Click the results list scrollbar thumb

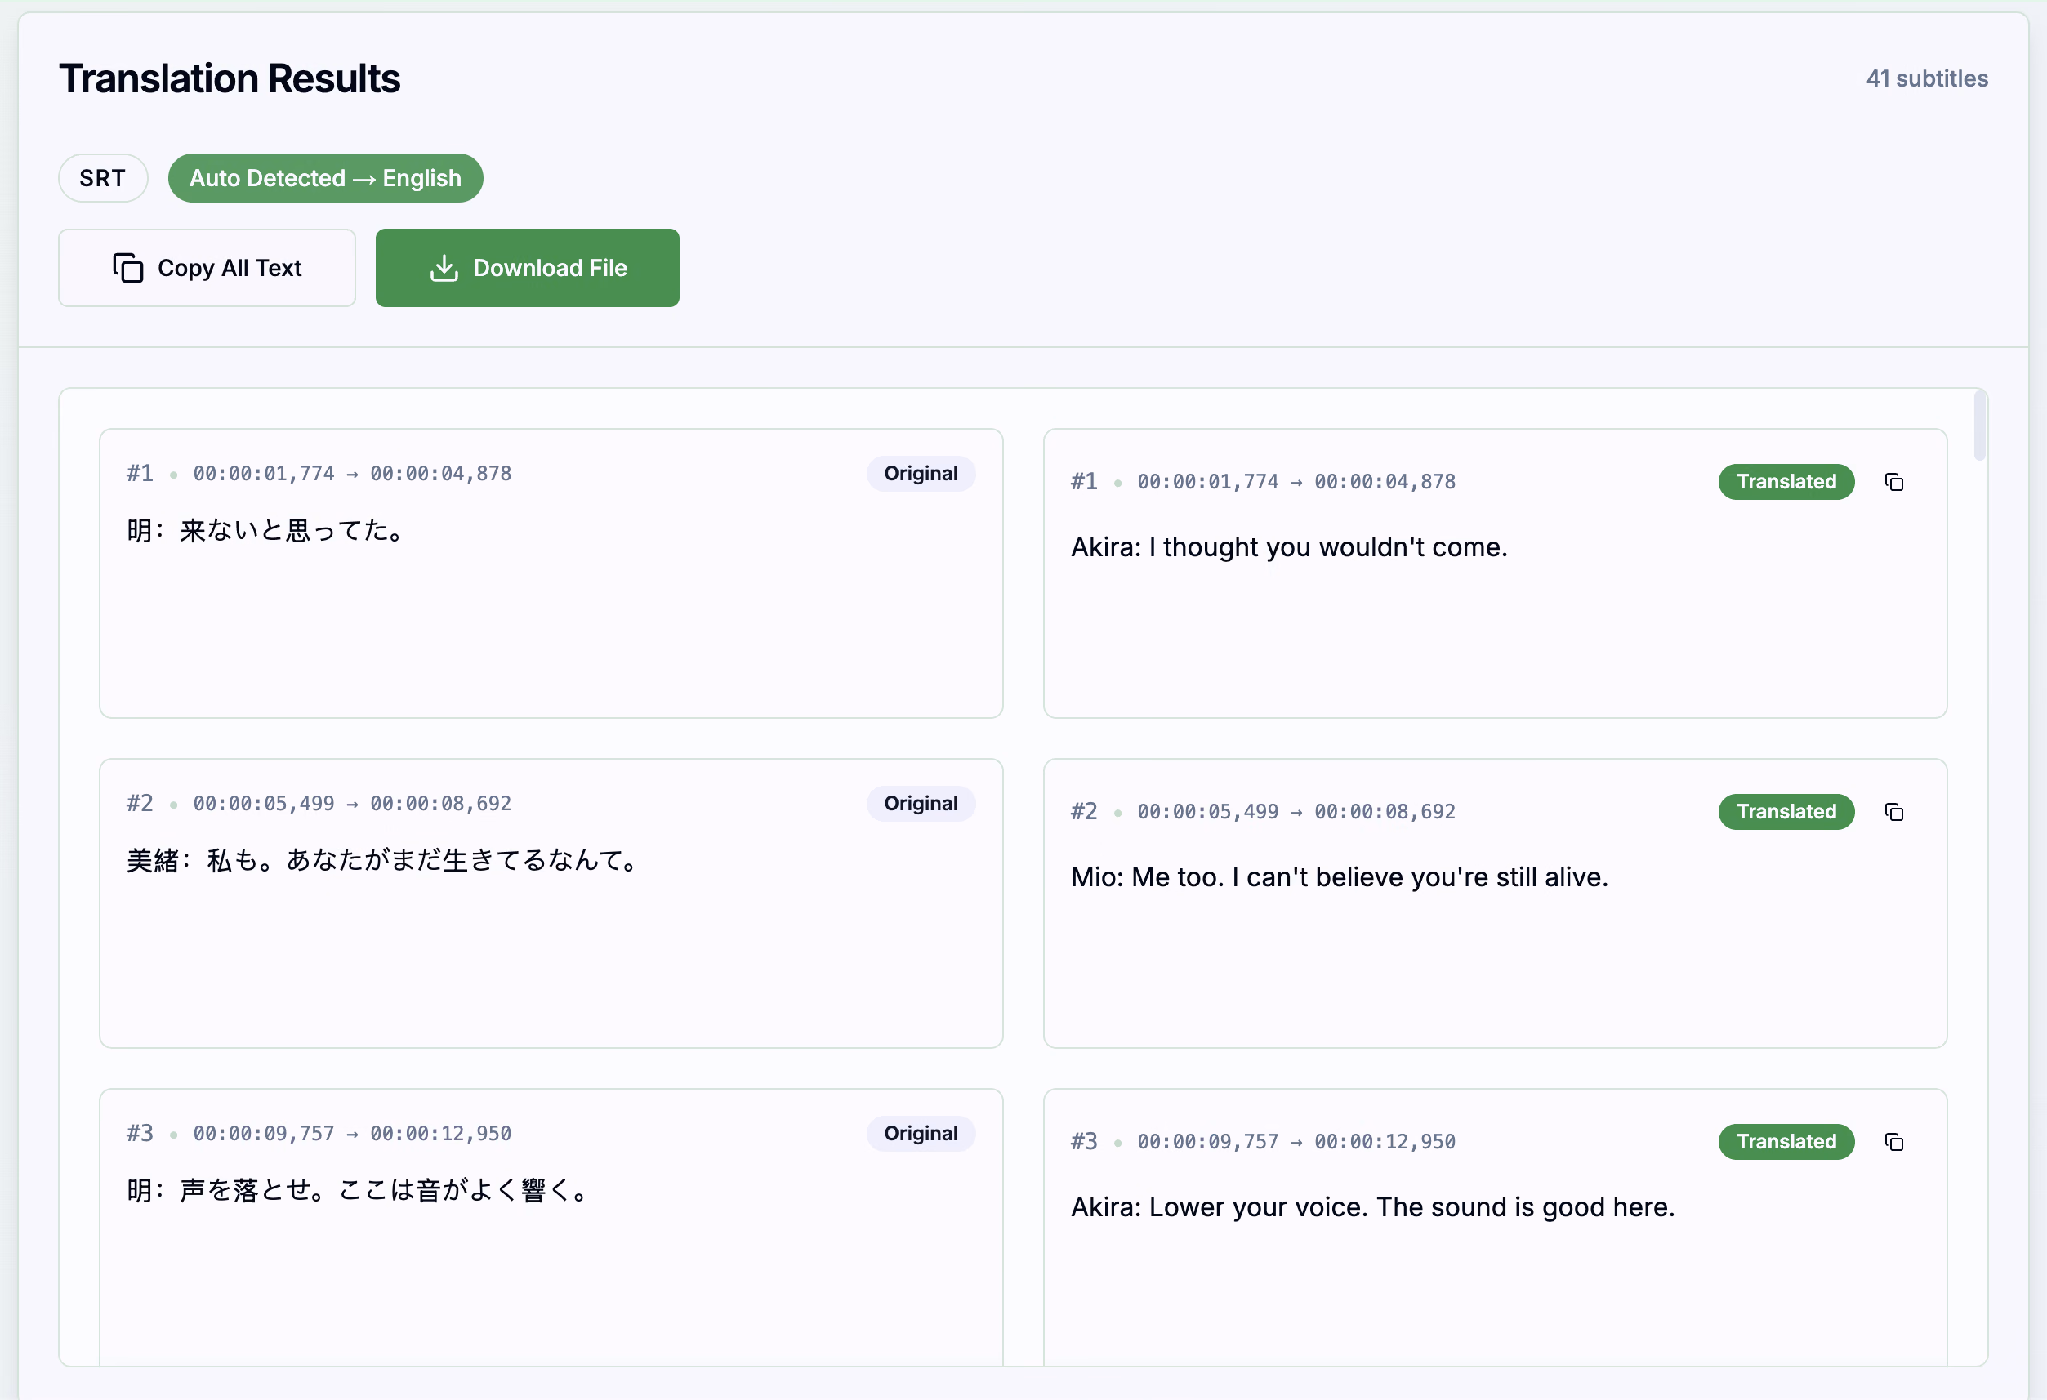[x=1979, y=426]
